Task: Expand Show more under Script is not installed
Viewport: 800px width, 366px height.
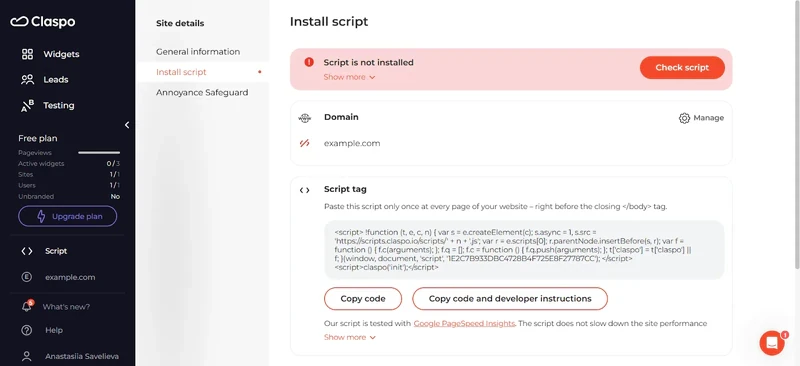Action: coord(349,77)
